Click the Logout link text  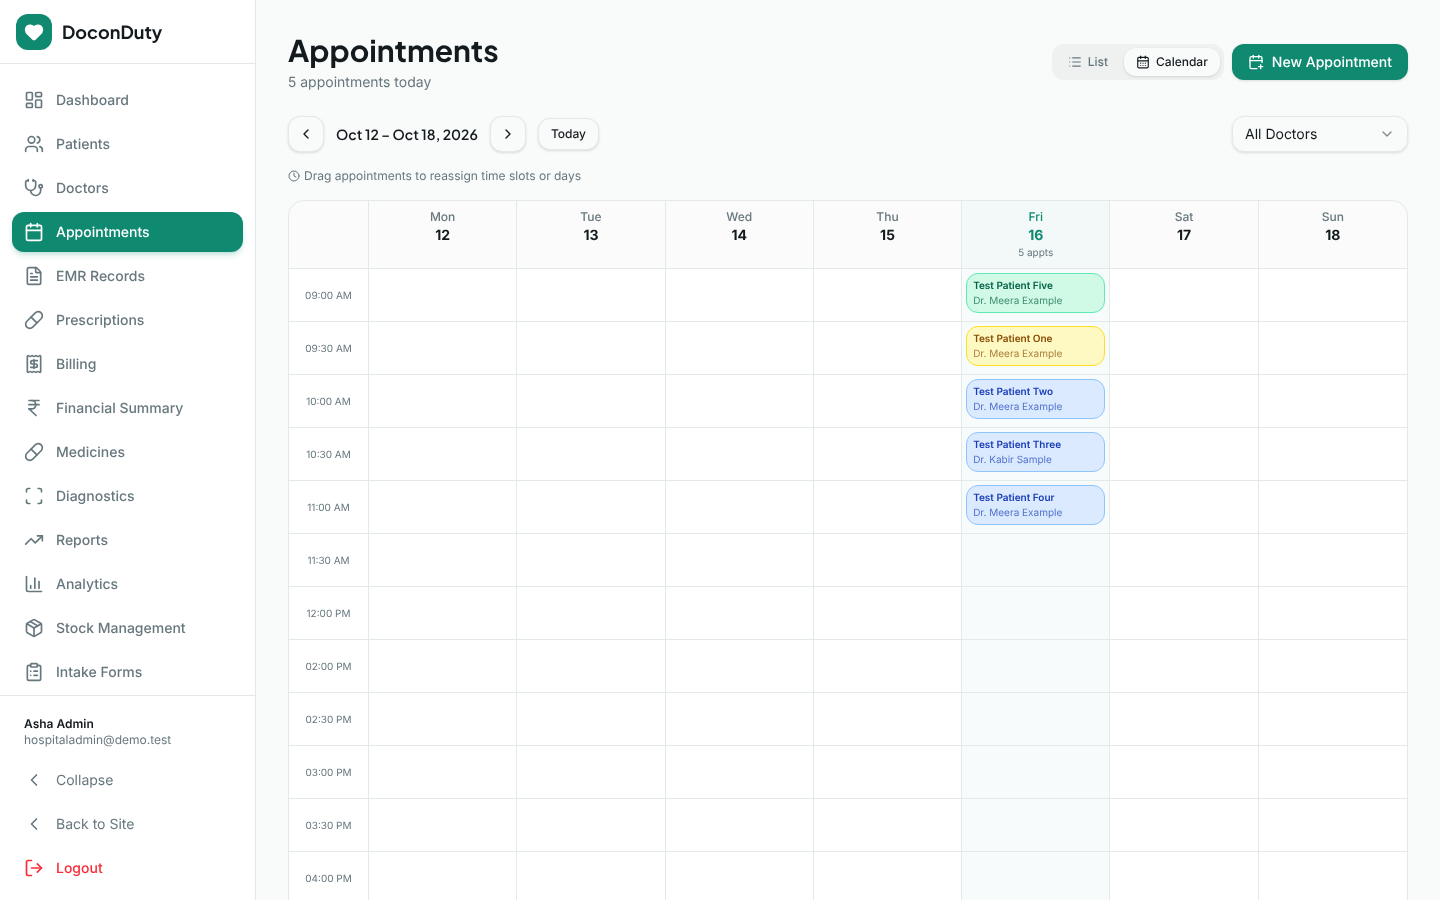79,868
